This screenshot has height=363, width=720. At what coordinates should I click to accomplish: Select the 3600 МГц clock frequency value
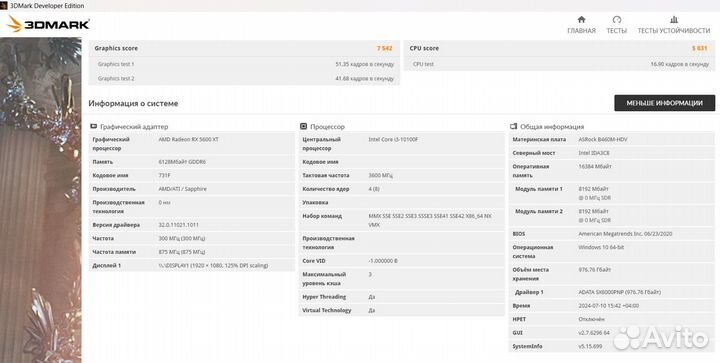click(380, 175)
